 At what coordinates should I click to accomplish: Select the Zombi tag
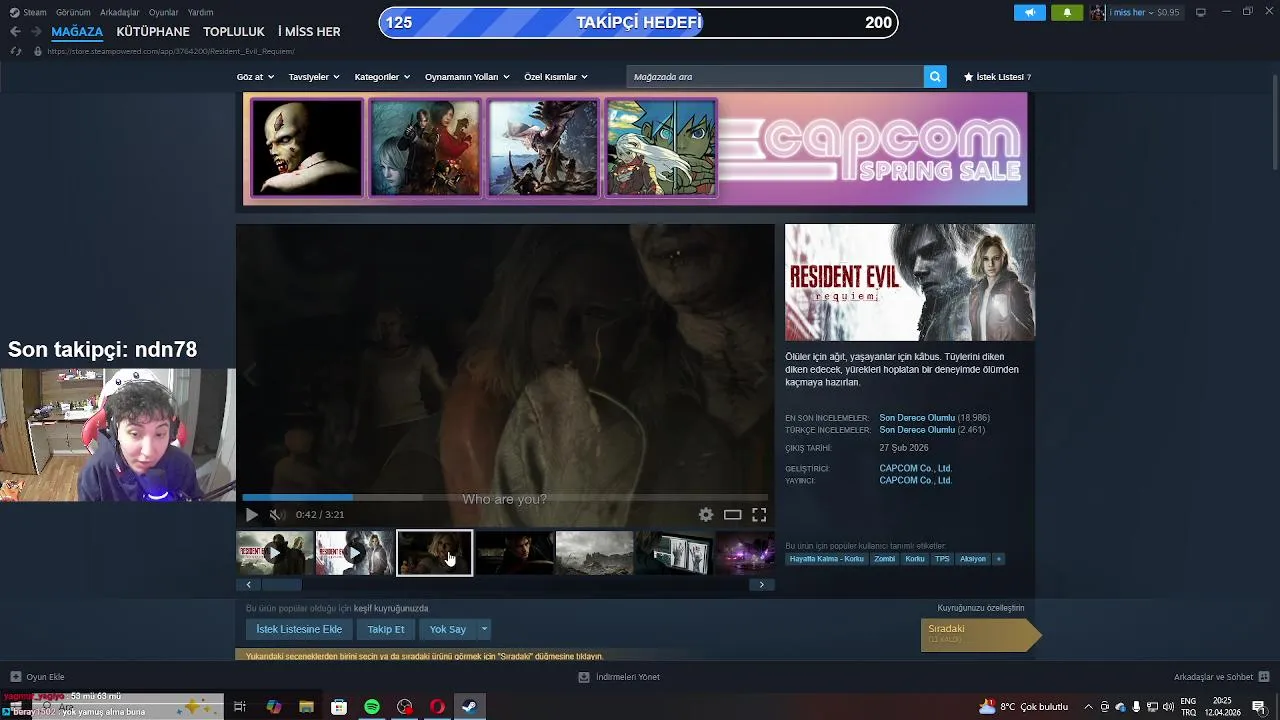coord(884,559)
